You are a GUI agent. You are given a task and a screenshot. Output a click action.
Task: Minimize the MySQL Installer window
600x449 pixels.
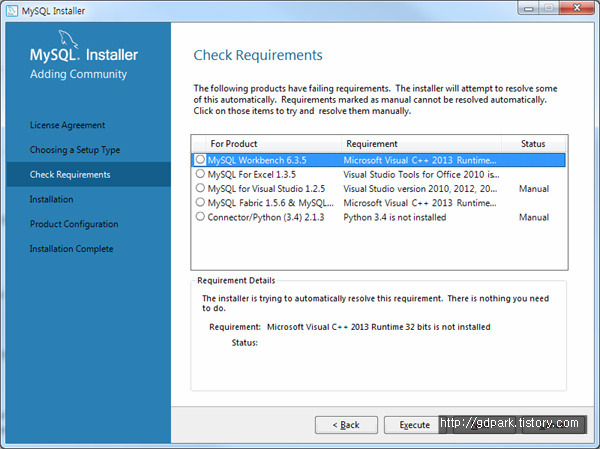pyautogui.click(x=529, y=8)
